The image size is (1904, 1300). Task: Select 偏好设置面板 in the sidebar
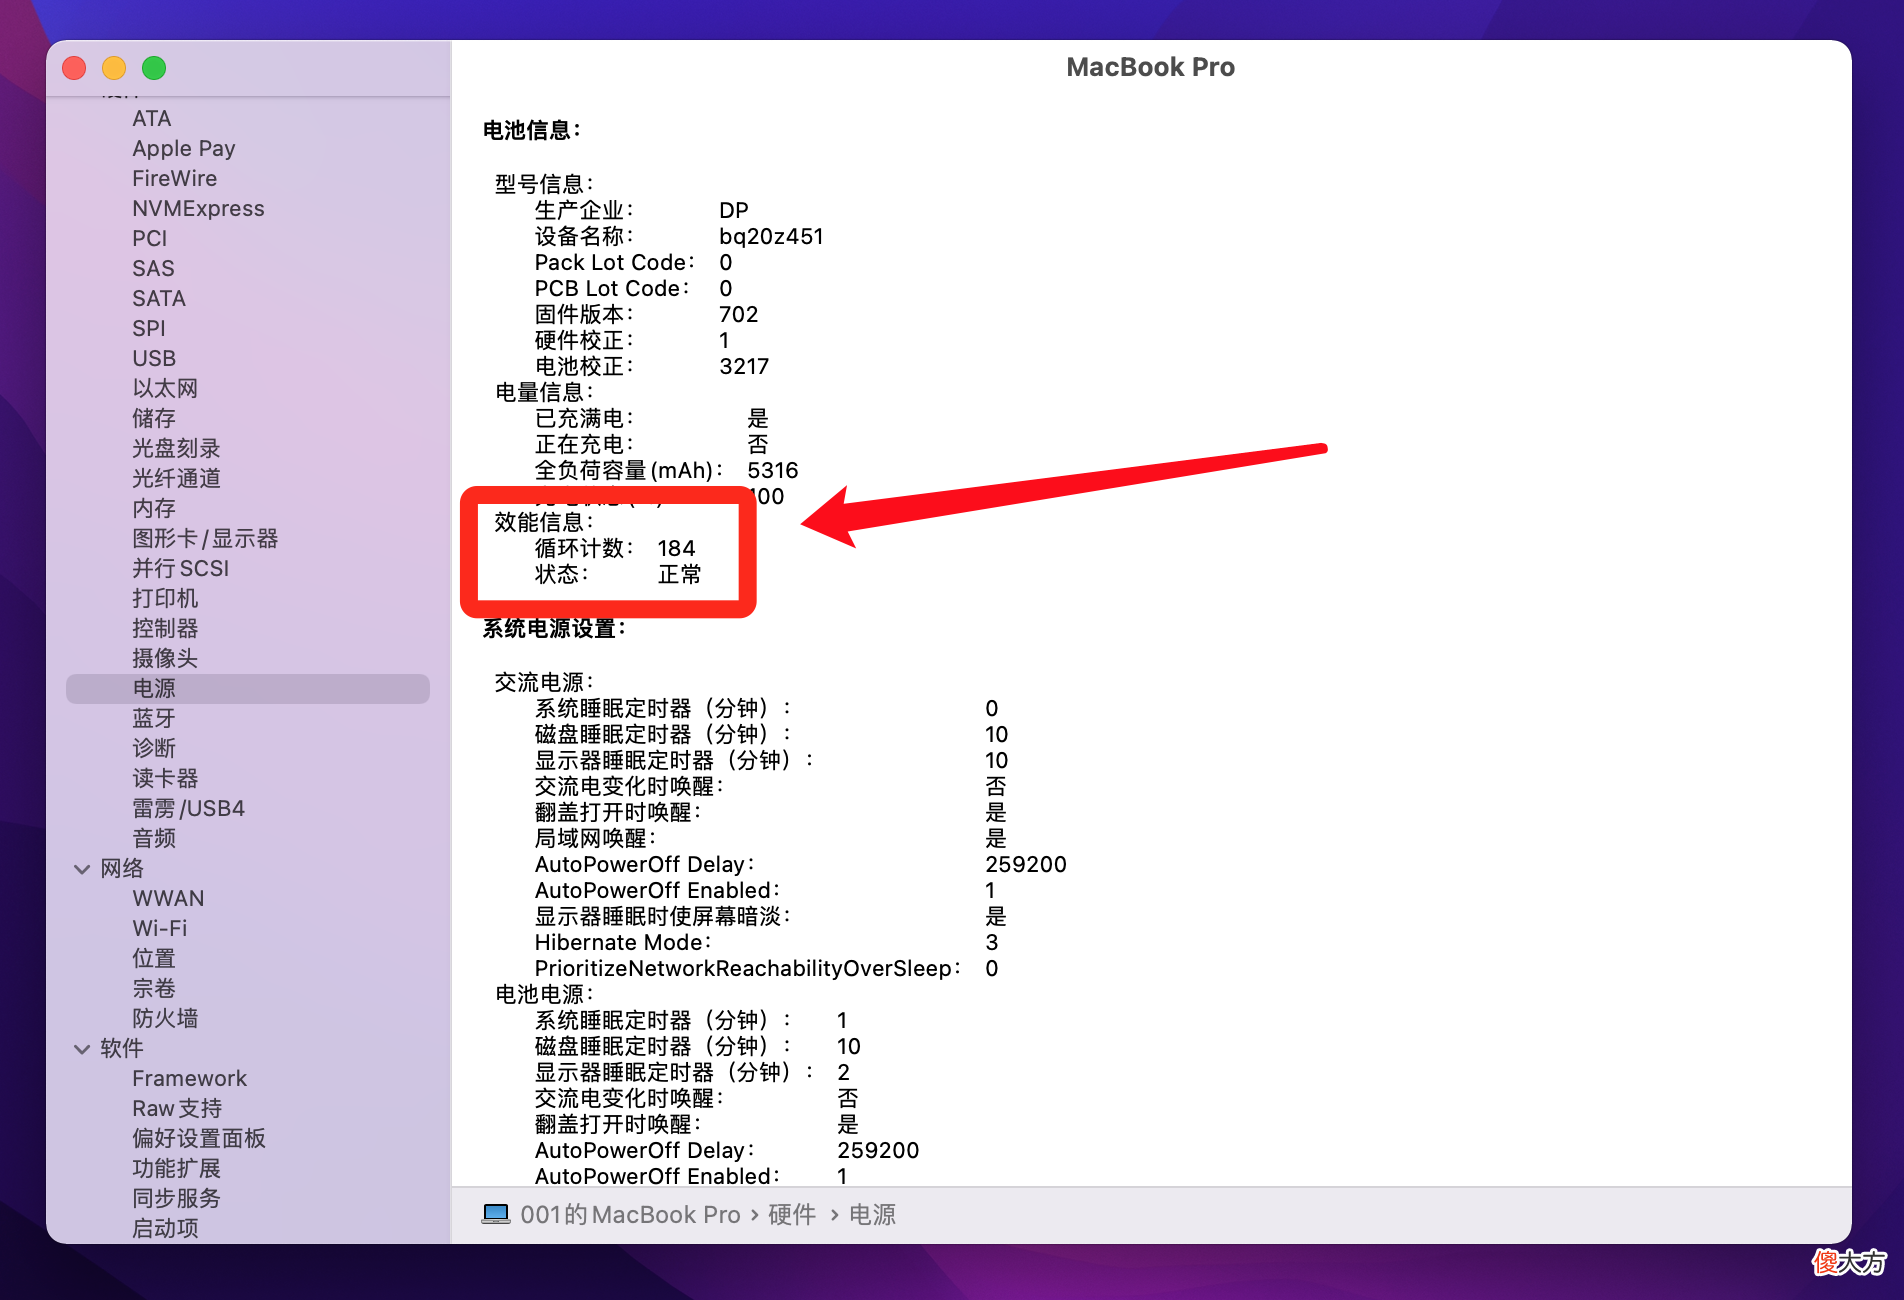pyautogui.click(x=199, y=1138)
